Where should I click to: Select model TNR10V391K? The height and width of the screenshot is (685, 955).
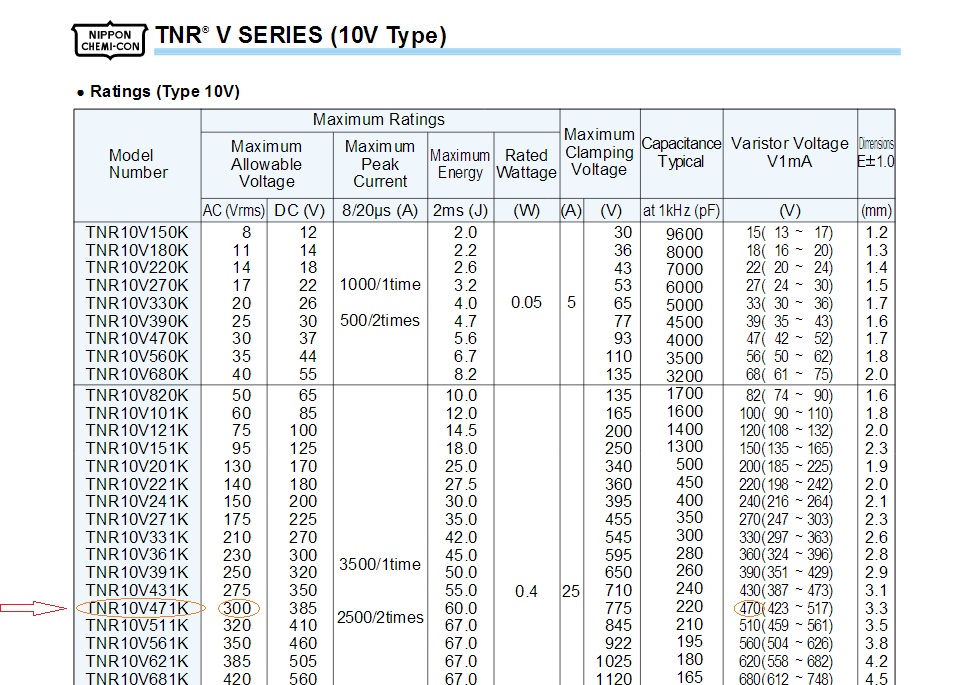137,572
